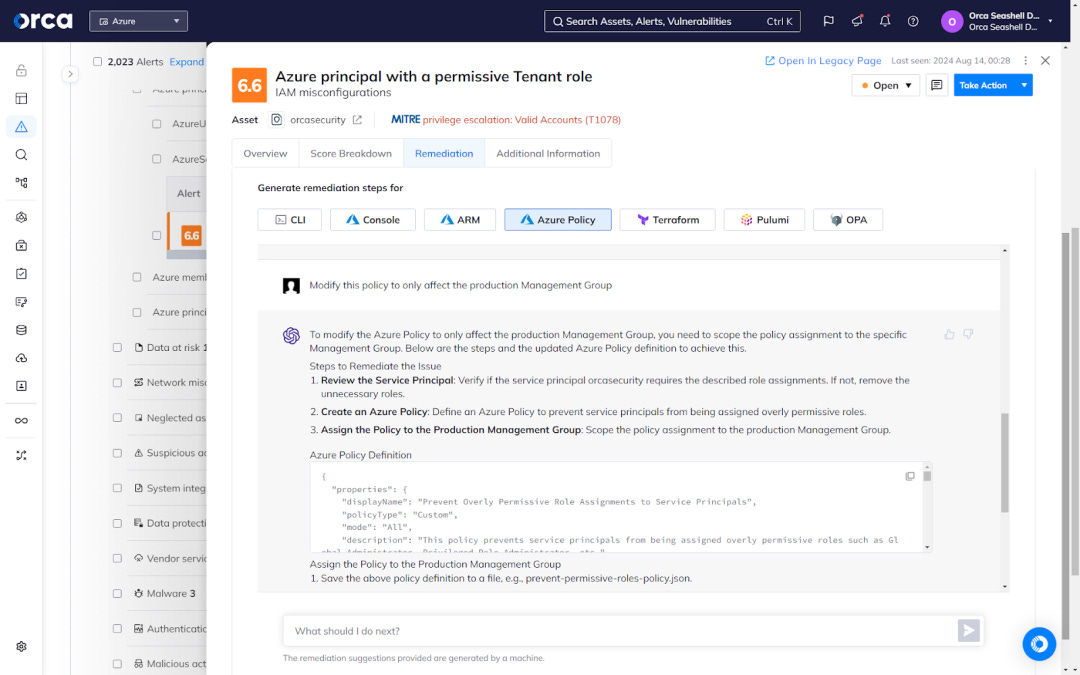Select Terraform remediation option
Image resolution: width=1080 pixels, height=675 pixels.
(x=667, y=220)
